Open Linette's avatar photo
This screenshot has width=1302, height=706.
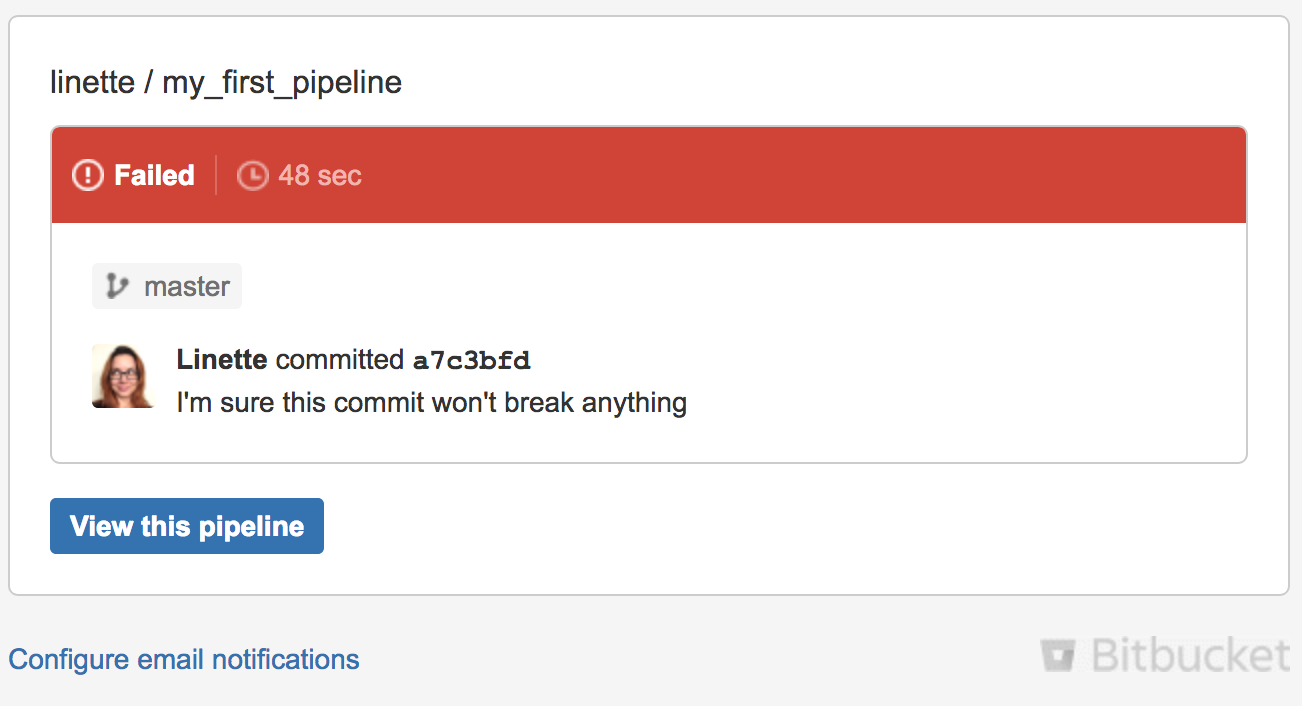tap(123, 376)
